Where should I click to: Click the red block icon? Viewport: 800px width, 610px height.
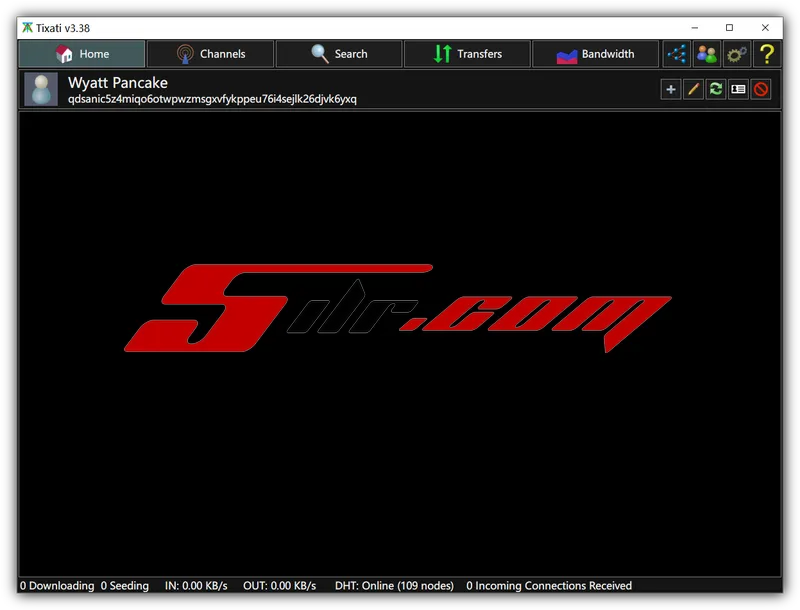pos(761,89)
